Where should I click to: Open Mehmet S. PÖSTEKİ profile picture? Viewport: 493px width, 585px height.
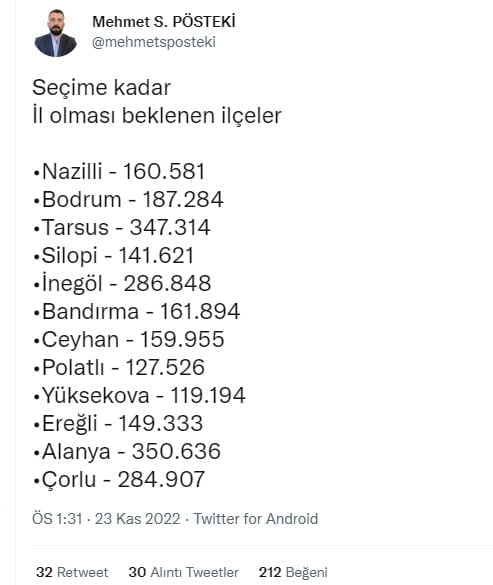tap(56, 33)
